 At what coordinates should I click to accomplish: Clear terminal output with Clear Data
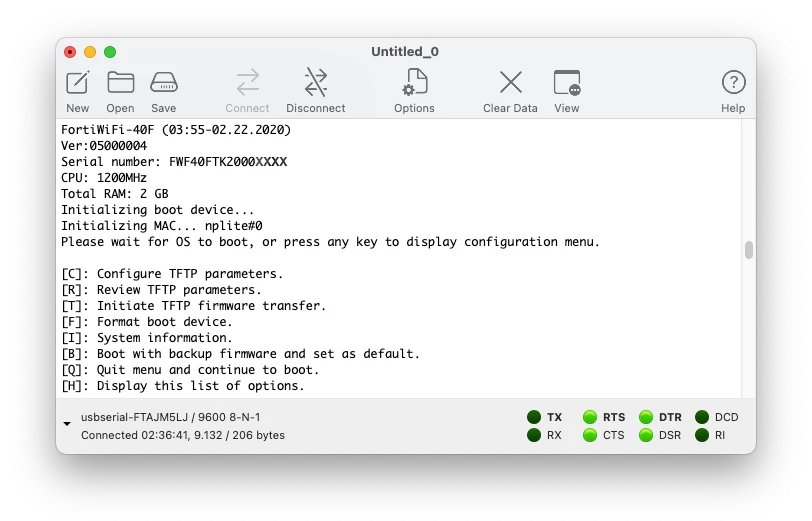click(x=511, y=82)
